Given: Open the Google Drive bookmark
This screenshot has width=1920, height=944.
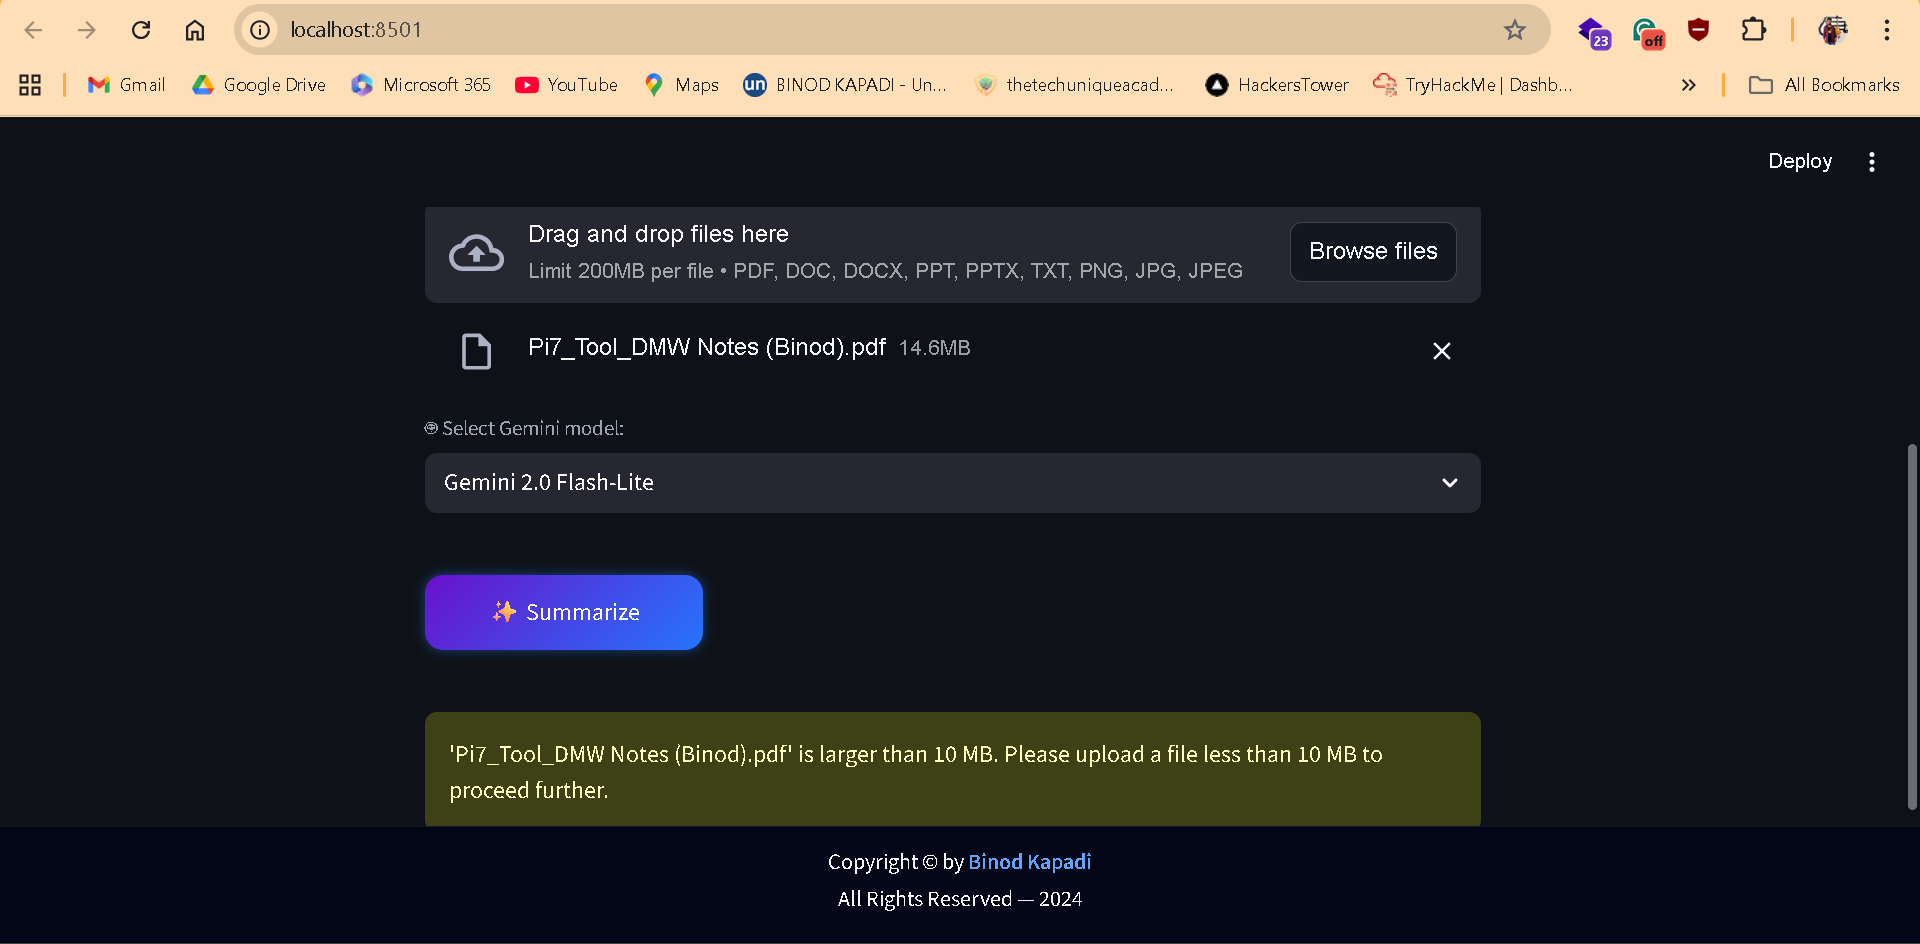Looking at the screenshot, I should point(258,85).
